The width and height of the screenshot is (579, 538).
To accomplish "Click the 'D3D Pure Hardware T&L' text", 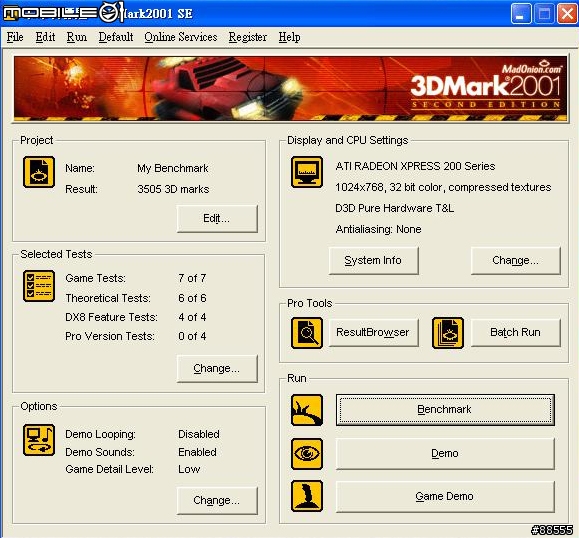I will pos(394,208).
